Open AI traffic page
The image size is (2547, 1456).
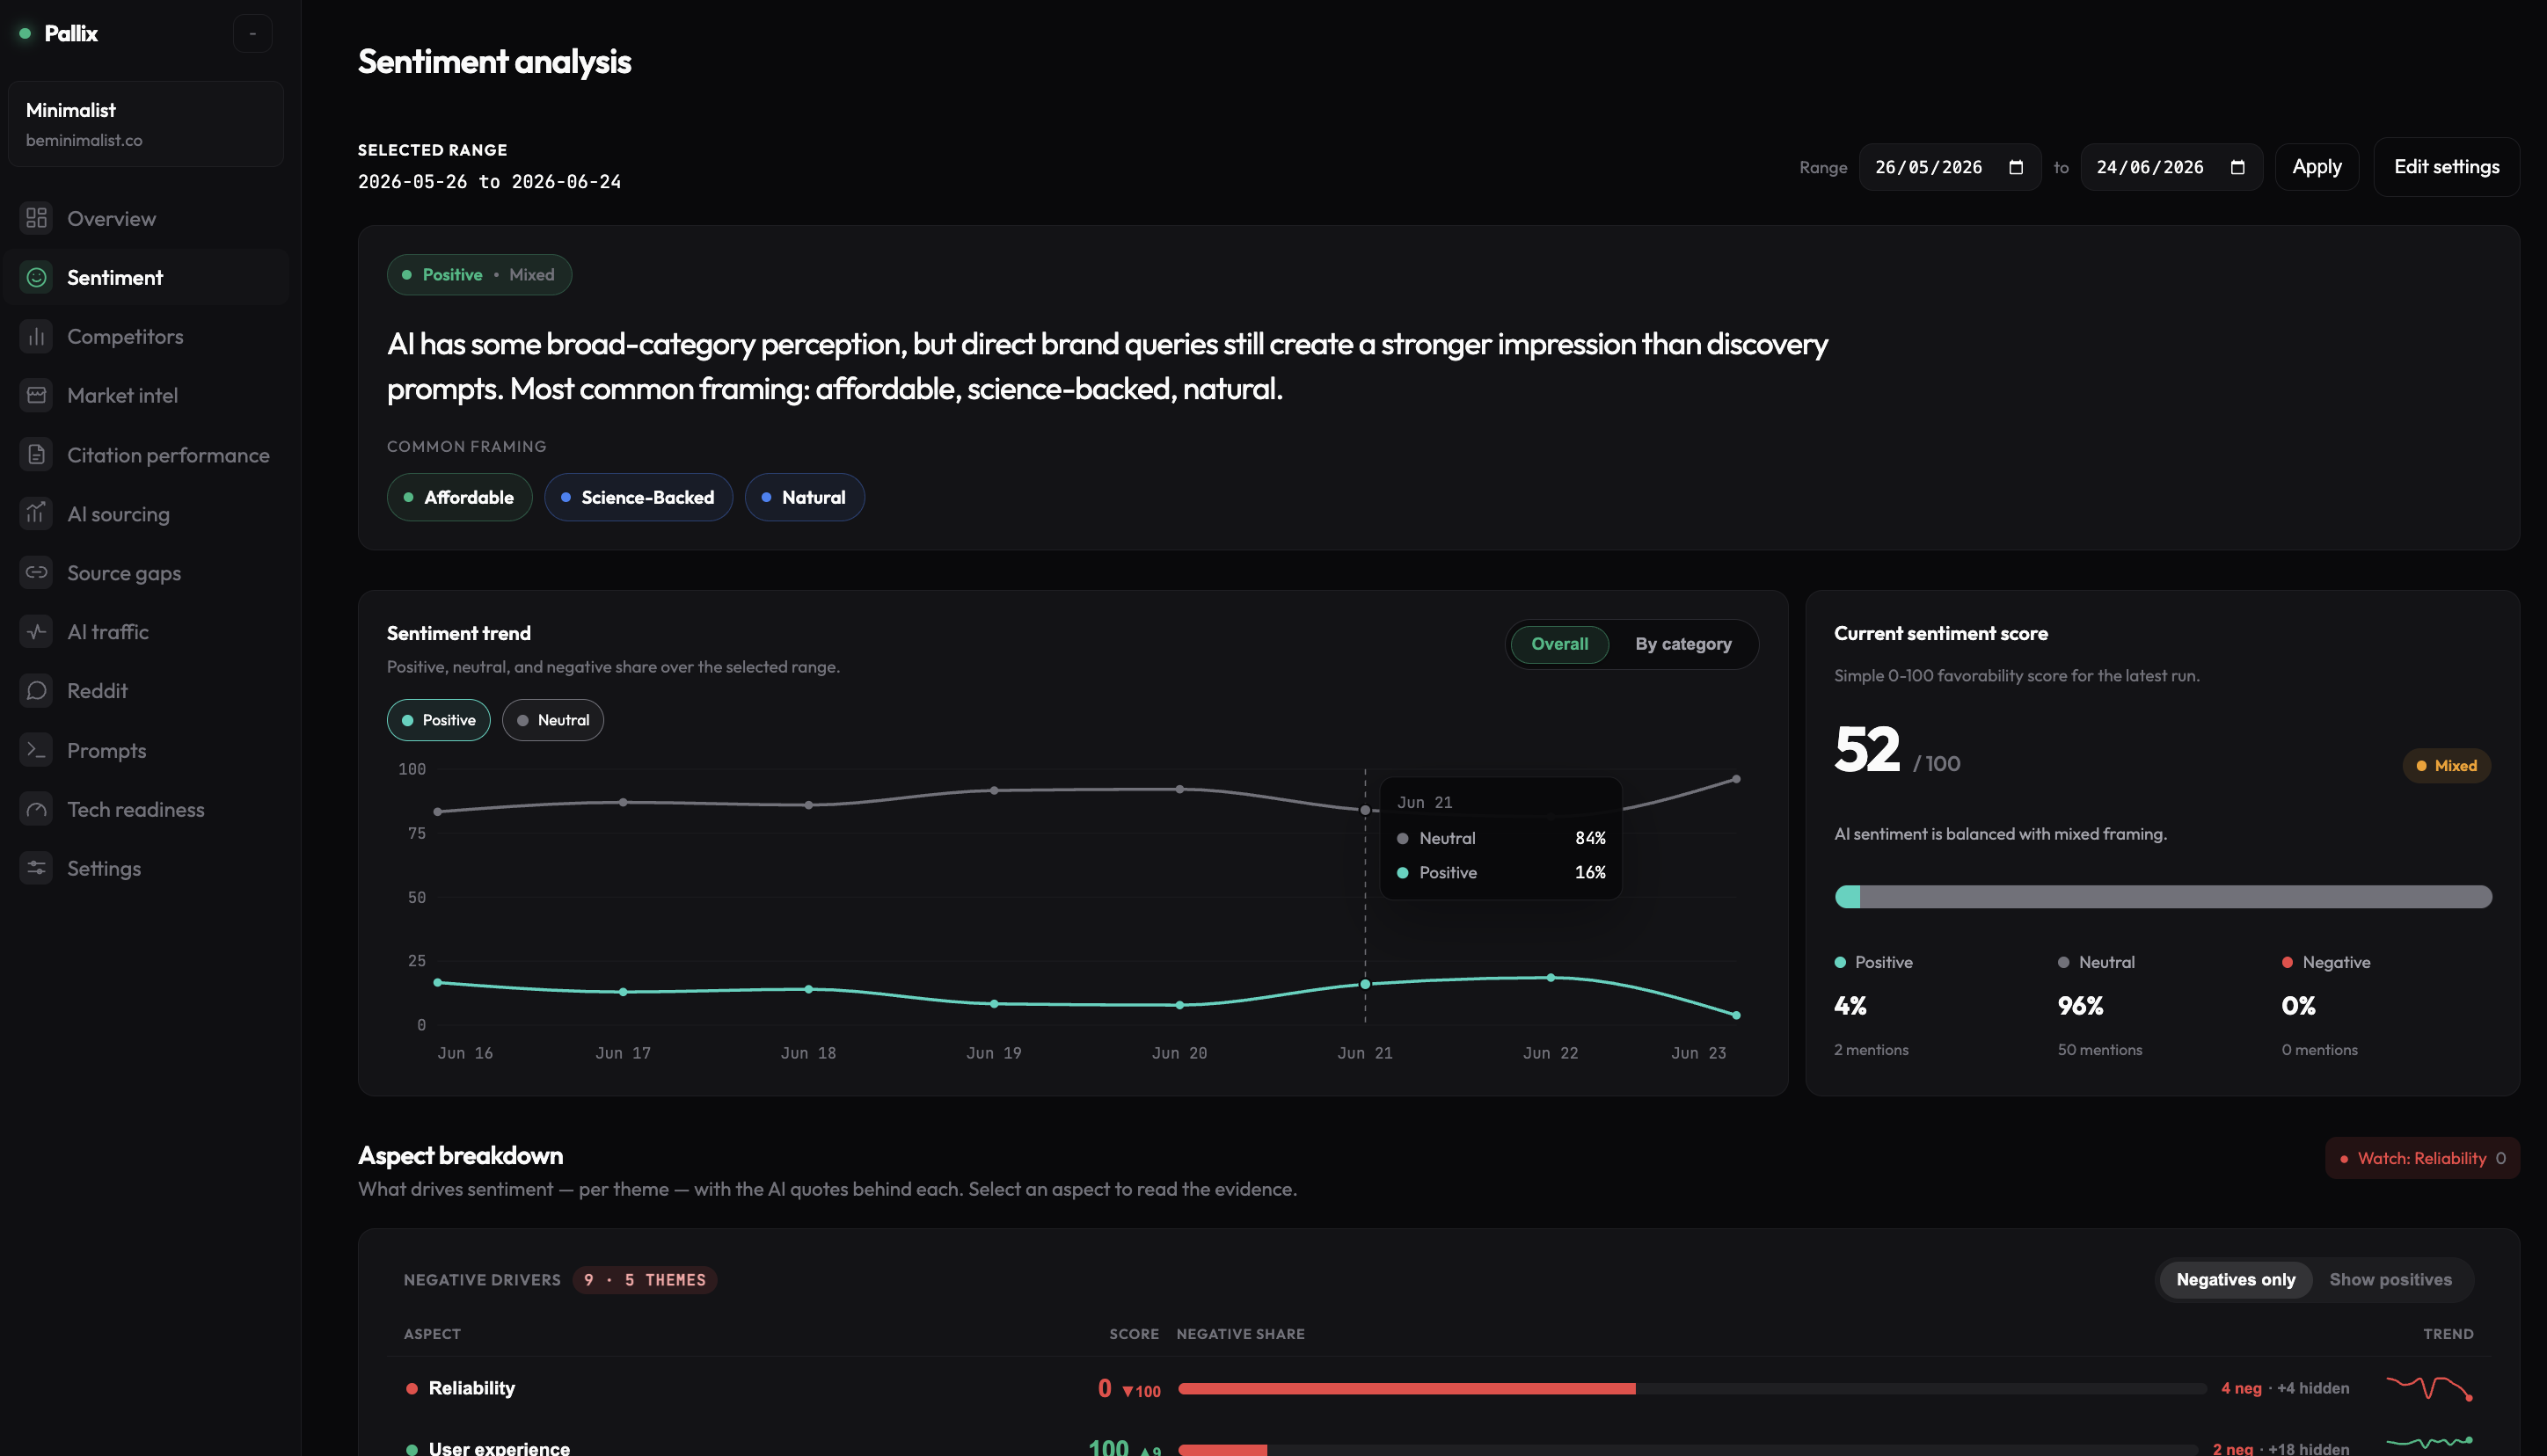tap(146, 632)
